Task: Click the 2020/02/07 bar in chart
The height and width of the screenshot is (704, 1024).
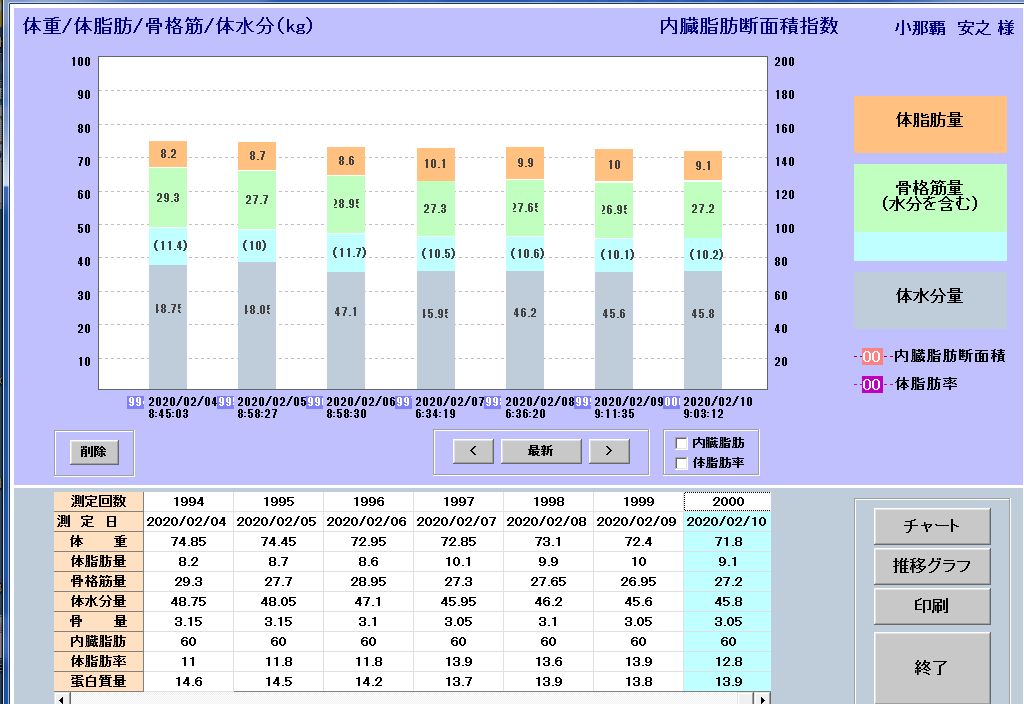Action: (x=436, y=268)
